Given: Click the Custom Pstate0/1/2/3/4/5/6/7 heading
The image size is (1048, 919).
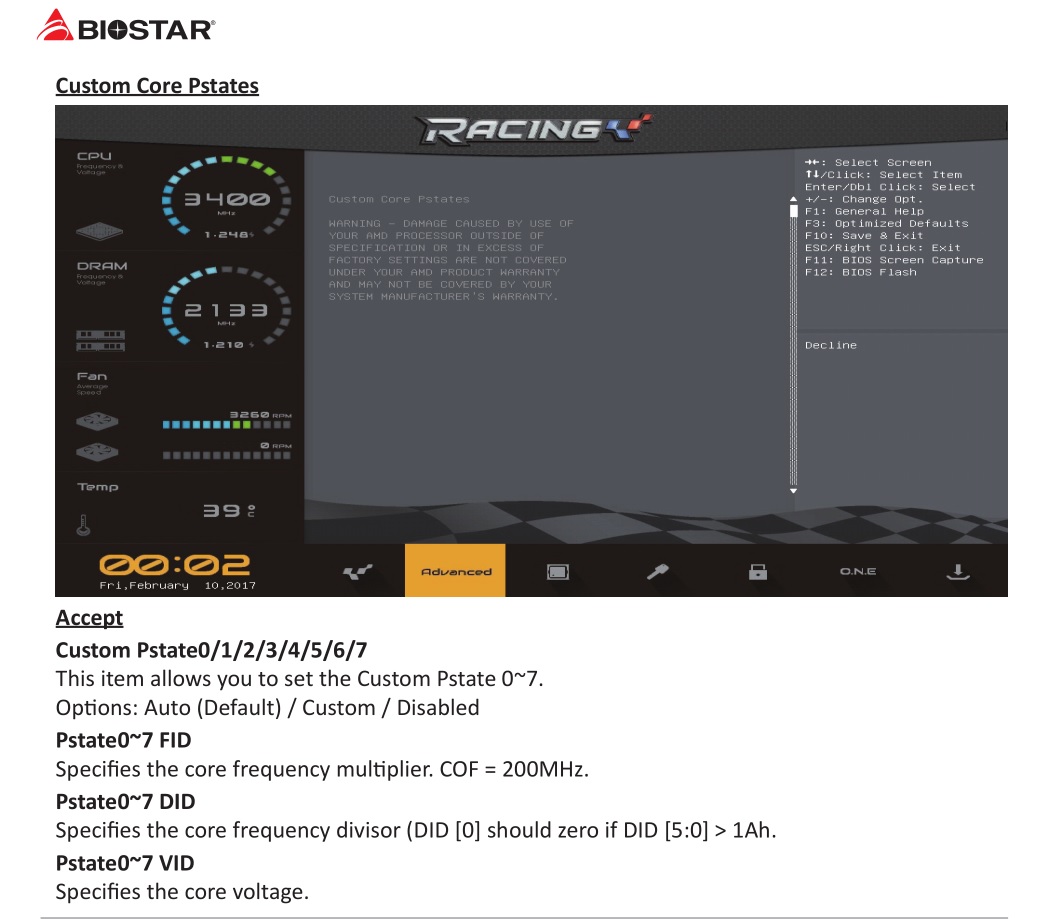Looking at the screenshot, I should click(211, 650).
